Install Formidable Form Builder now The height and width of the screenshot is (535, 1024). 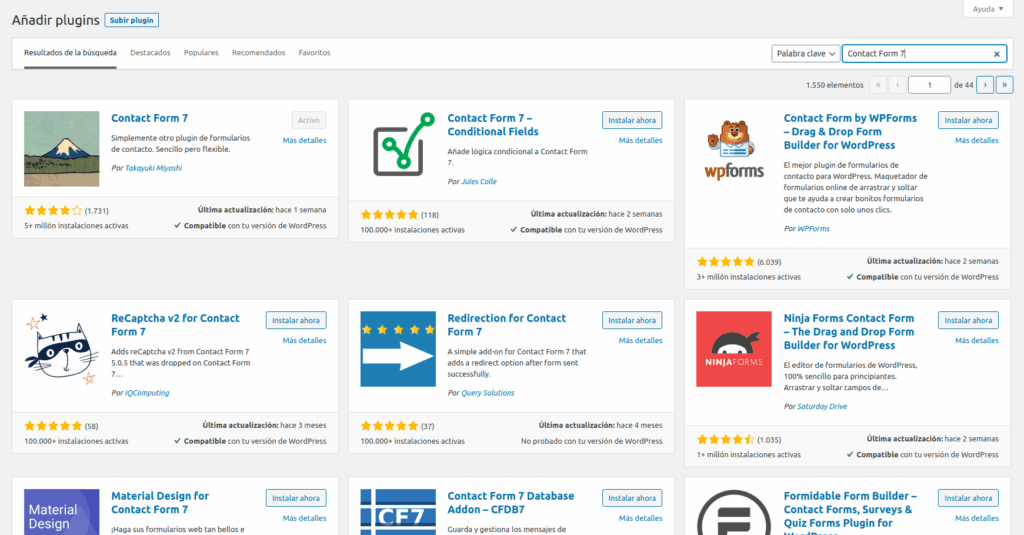tap(968, 498)
